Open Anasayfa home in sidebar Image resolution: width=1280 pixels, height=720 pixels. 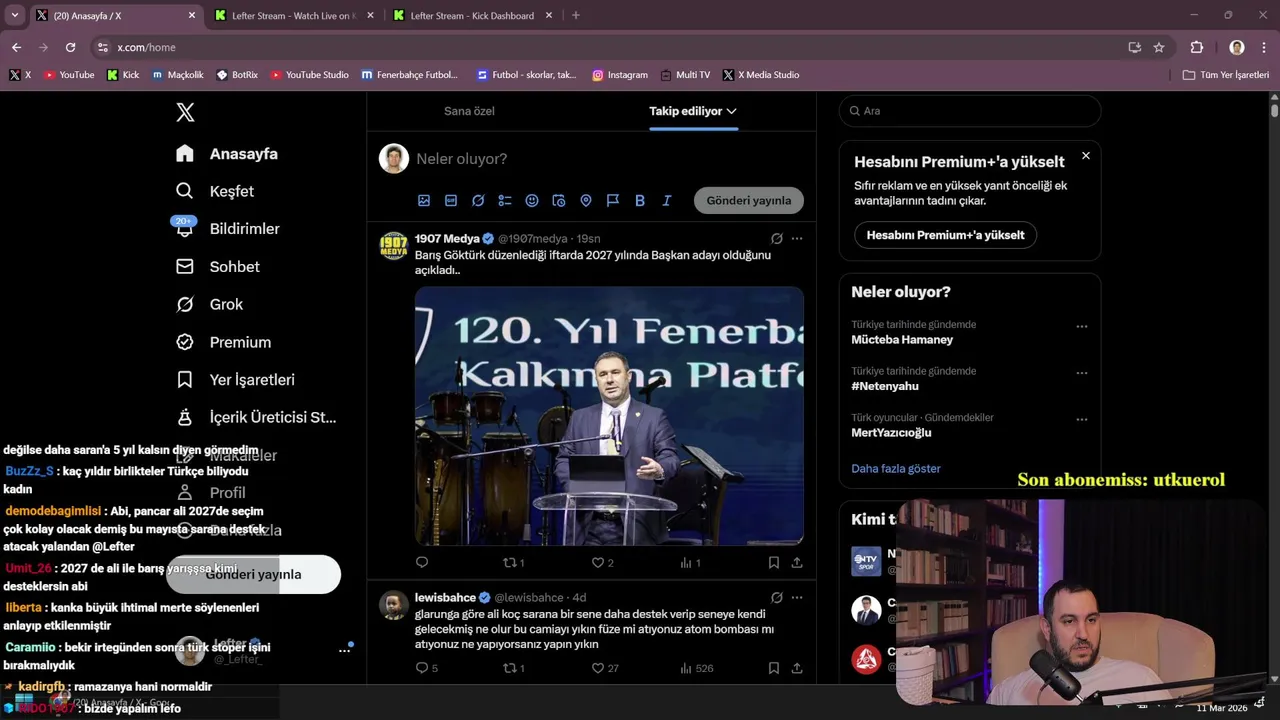227,154
